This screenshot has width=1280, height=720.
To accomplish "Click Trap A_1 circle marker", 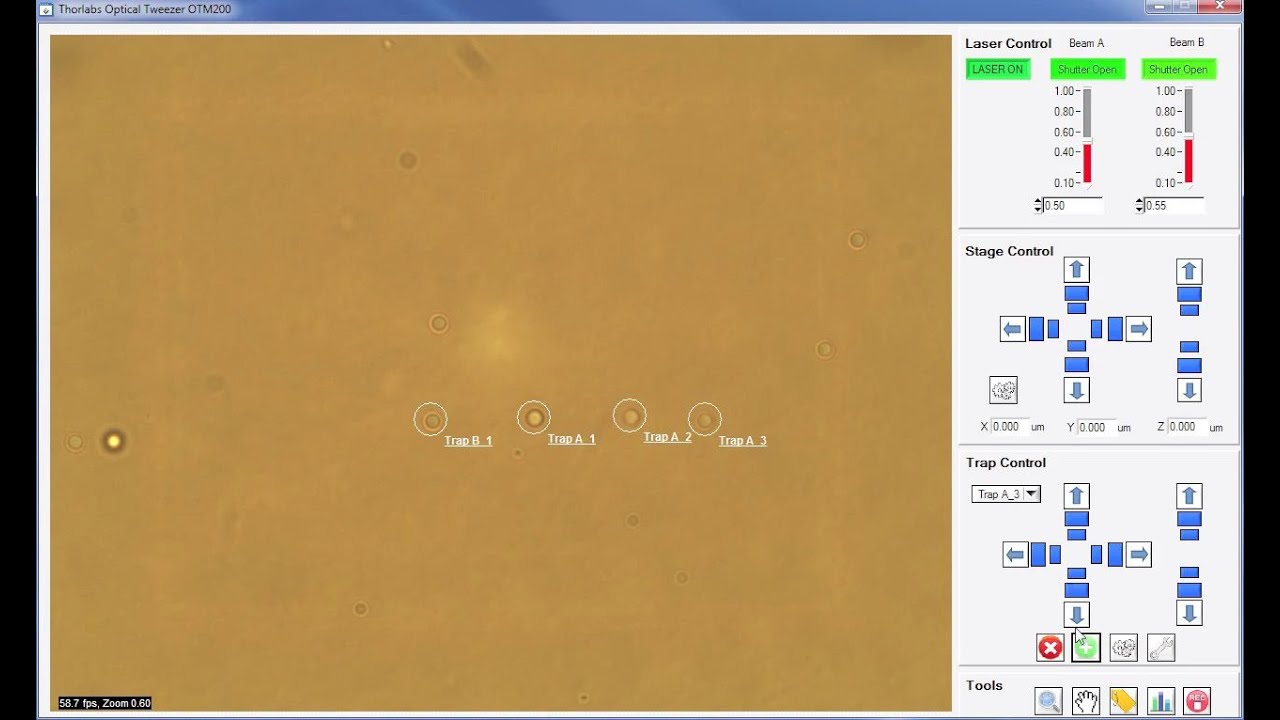I will pyautogui.click(x=534, y=417).
